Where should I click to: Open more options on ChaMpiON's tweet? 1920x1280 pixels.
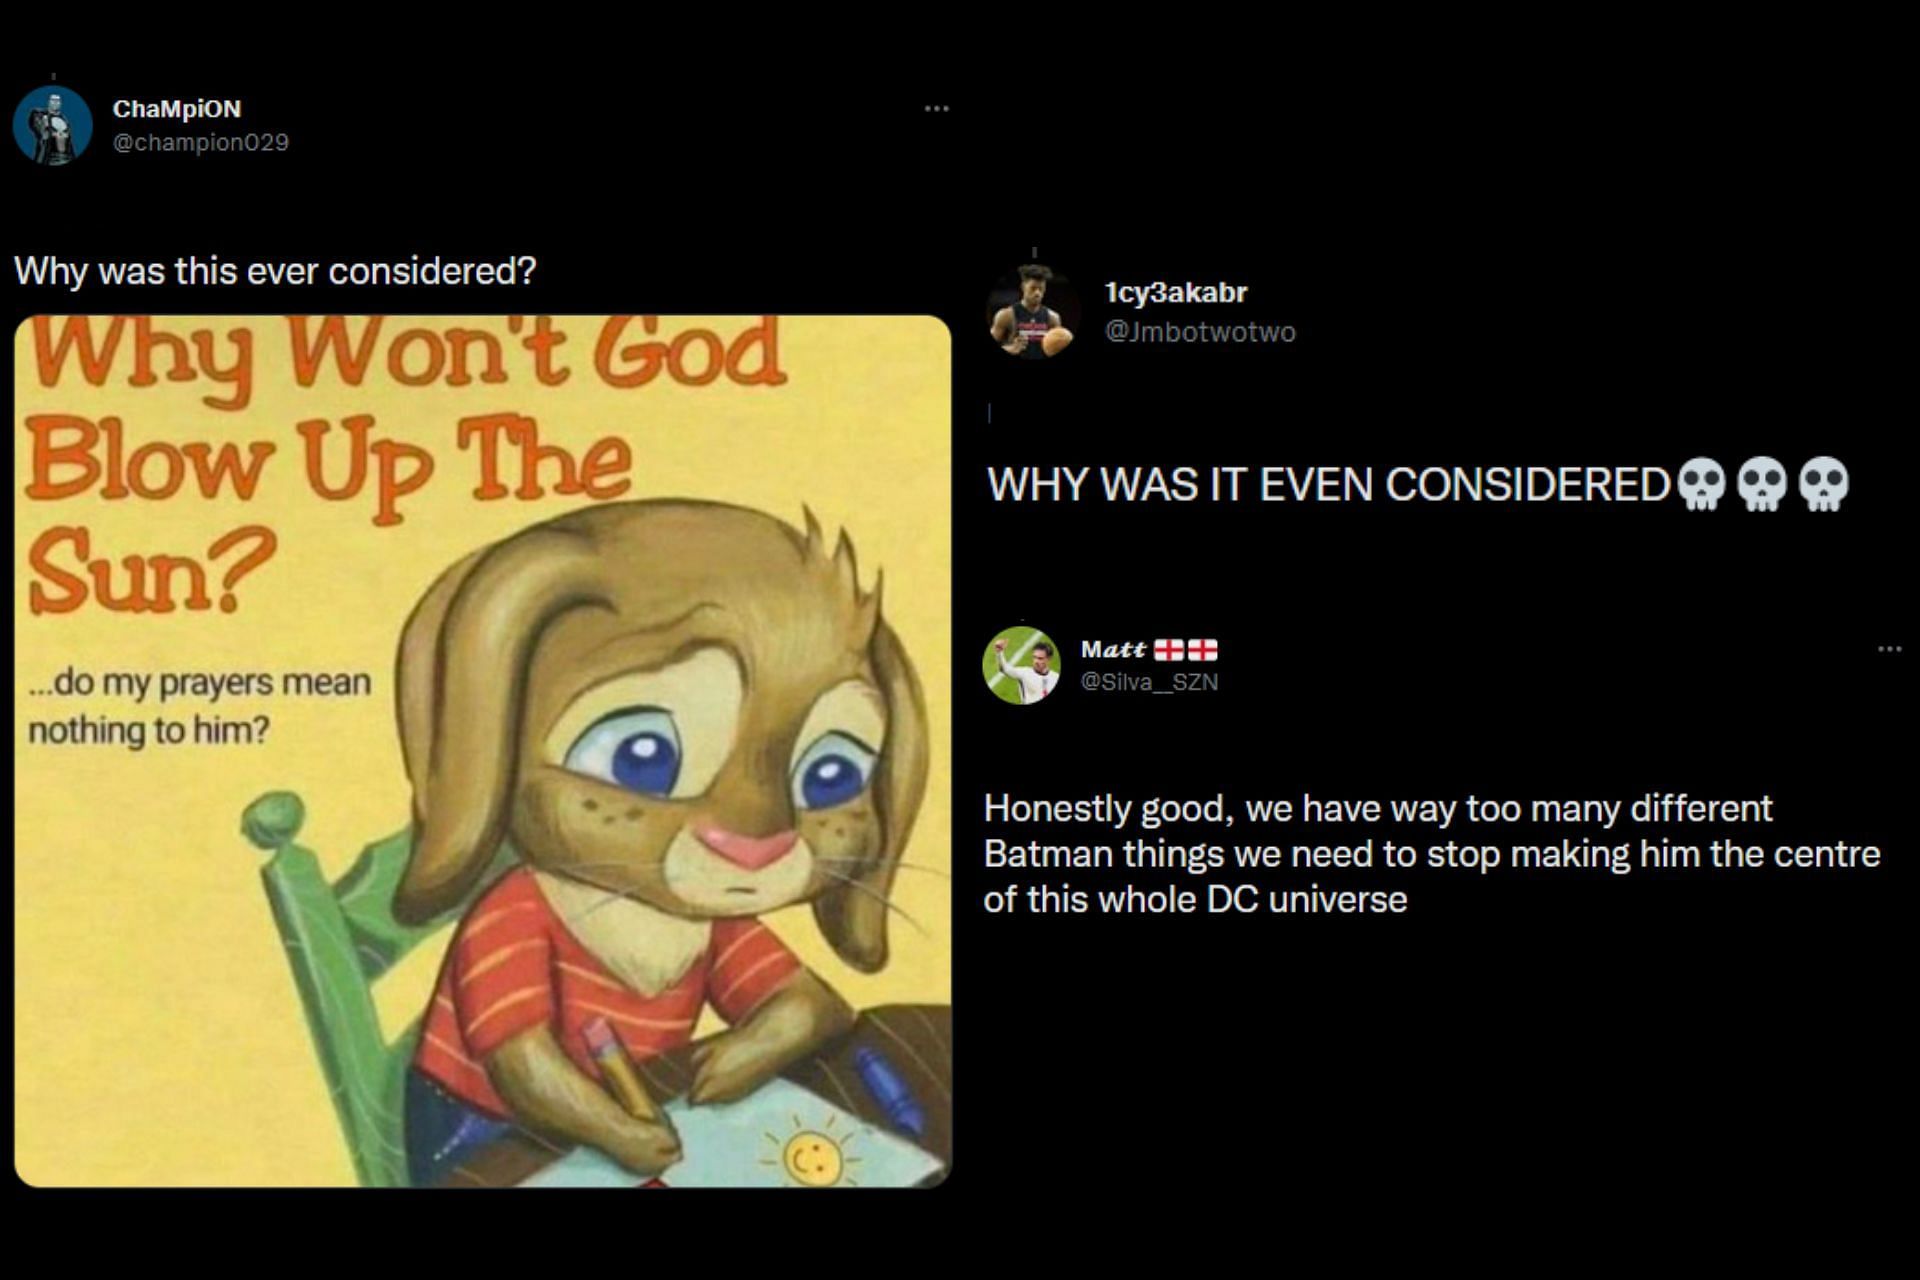click(936, 108)
